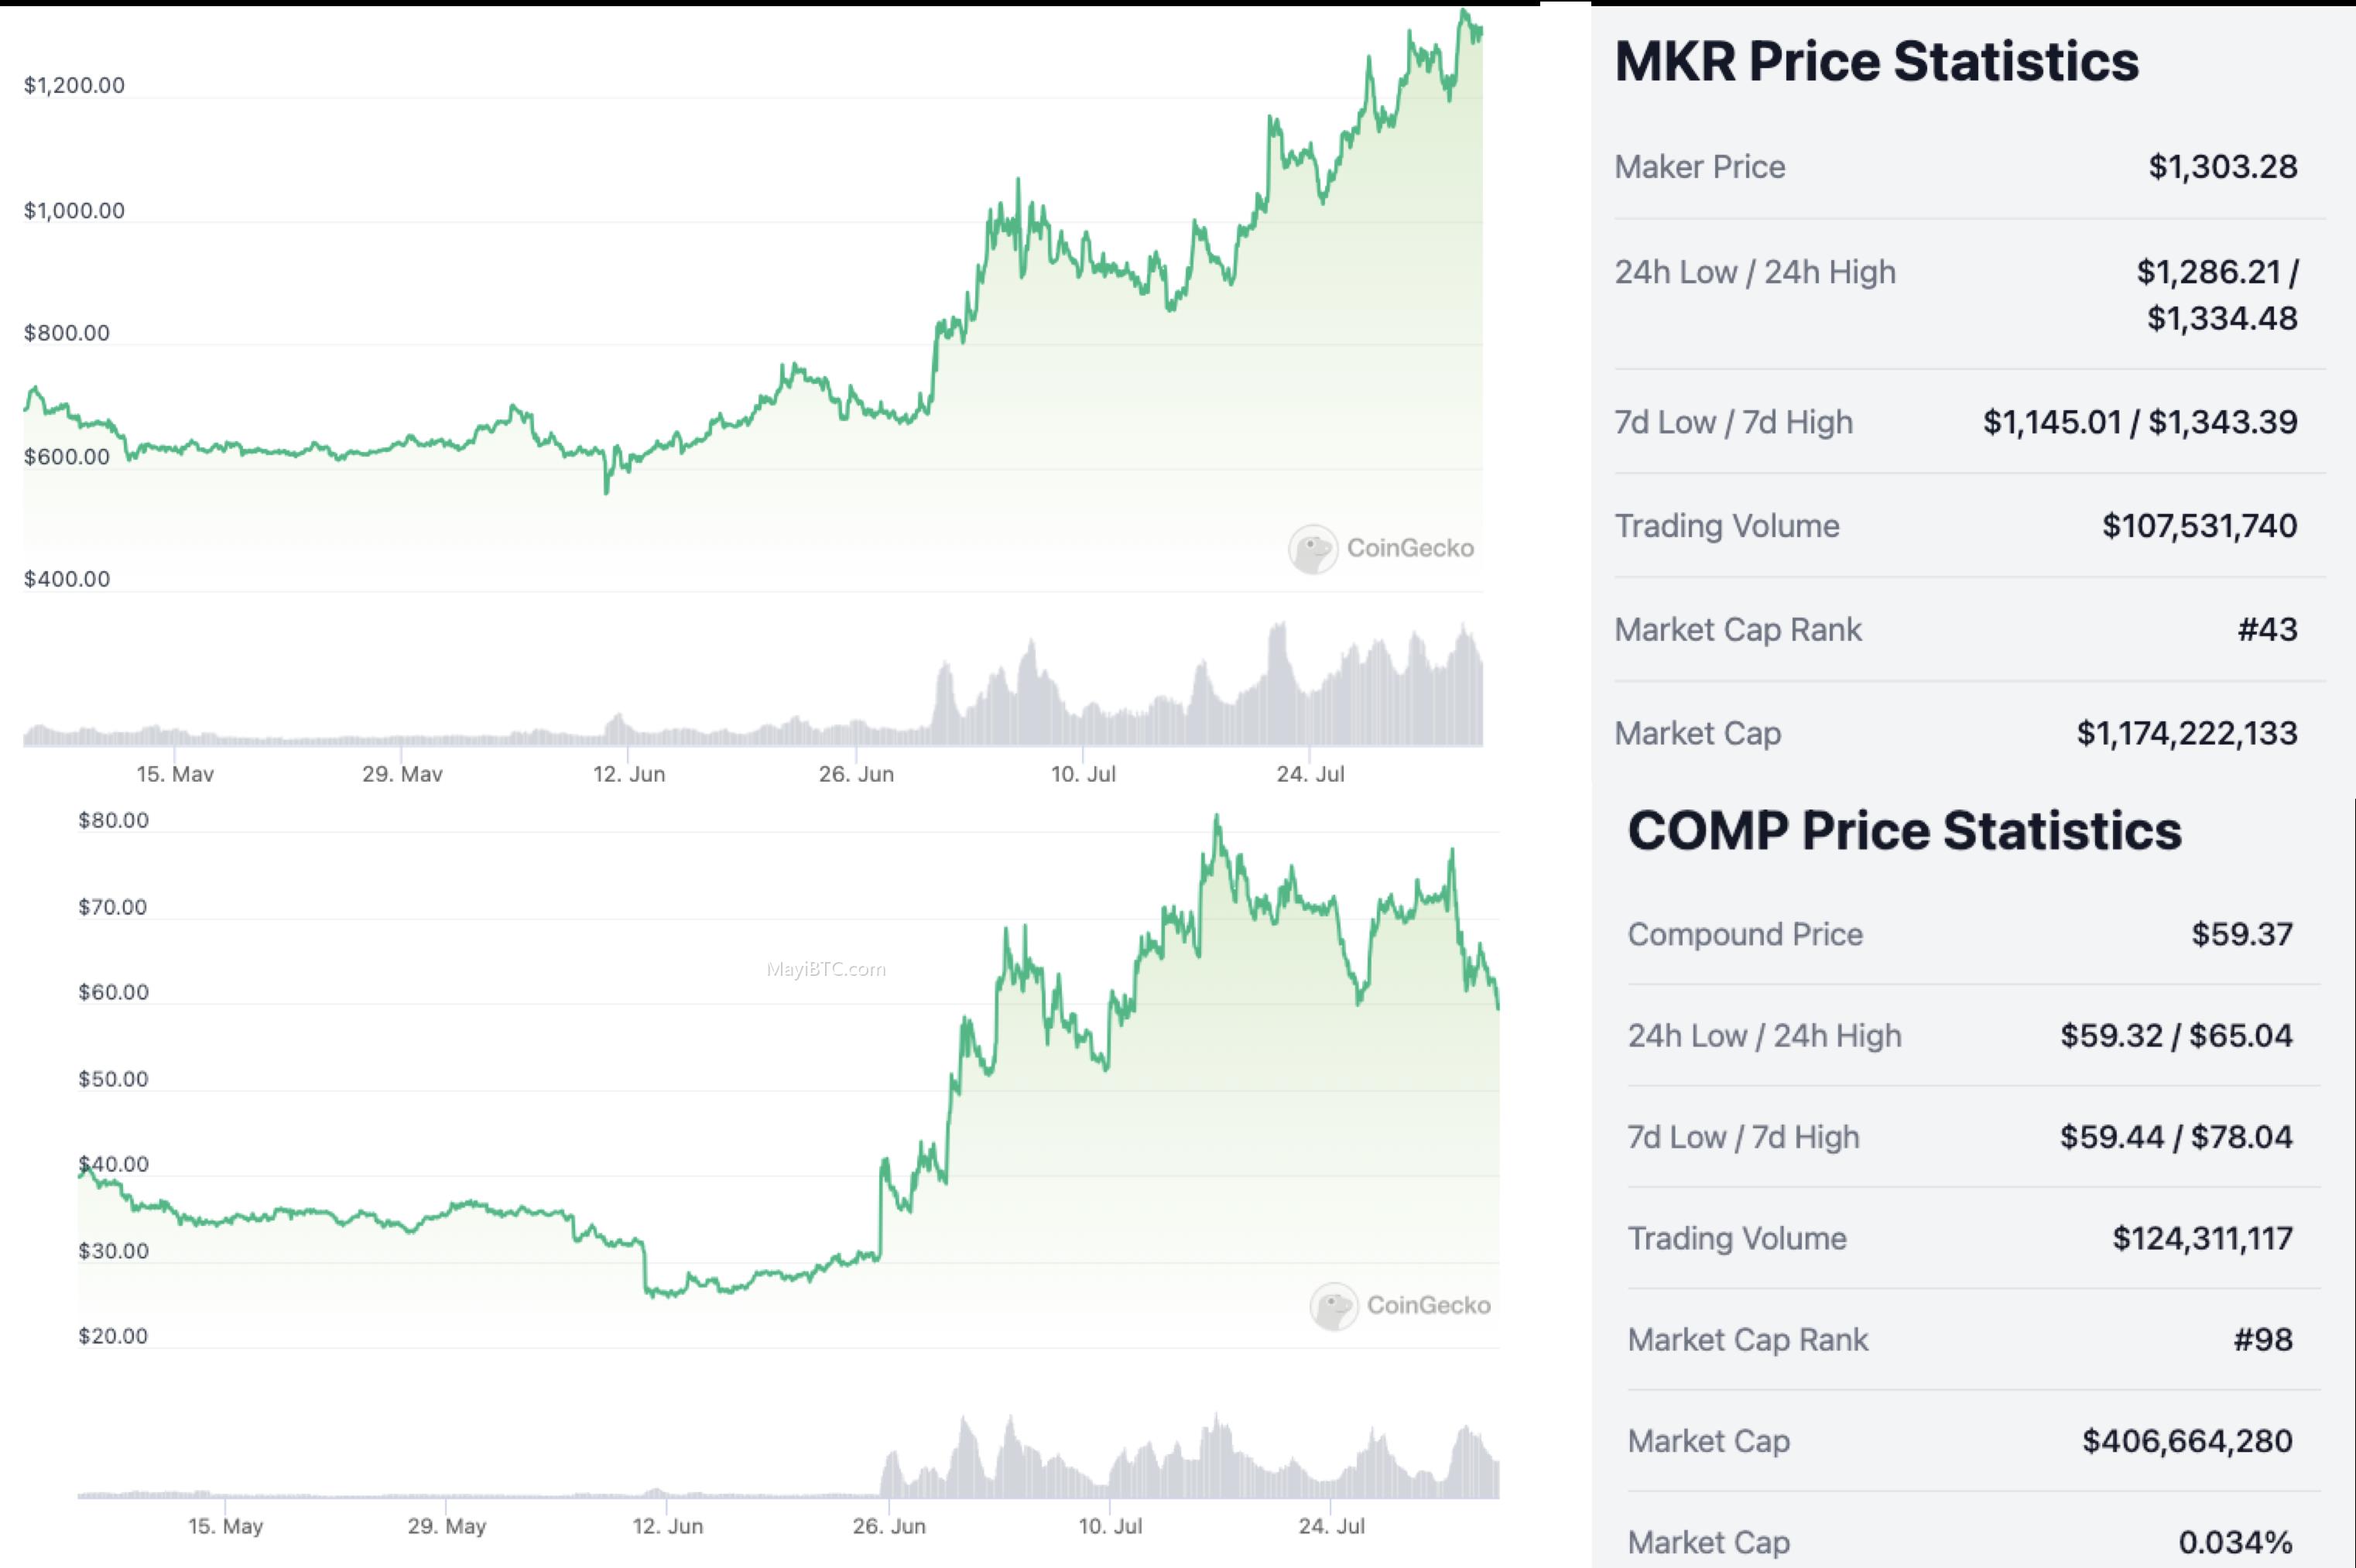Click the 26. Jun marker on MKR chart

coord(856,774)
